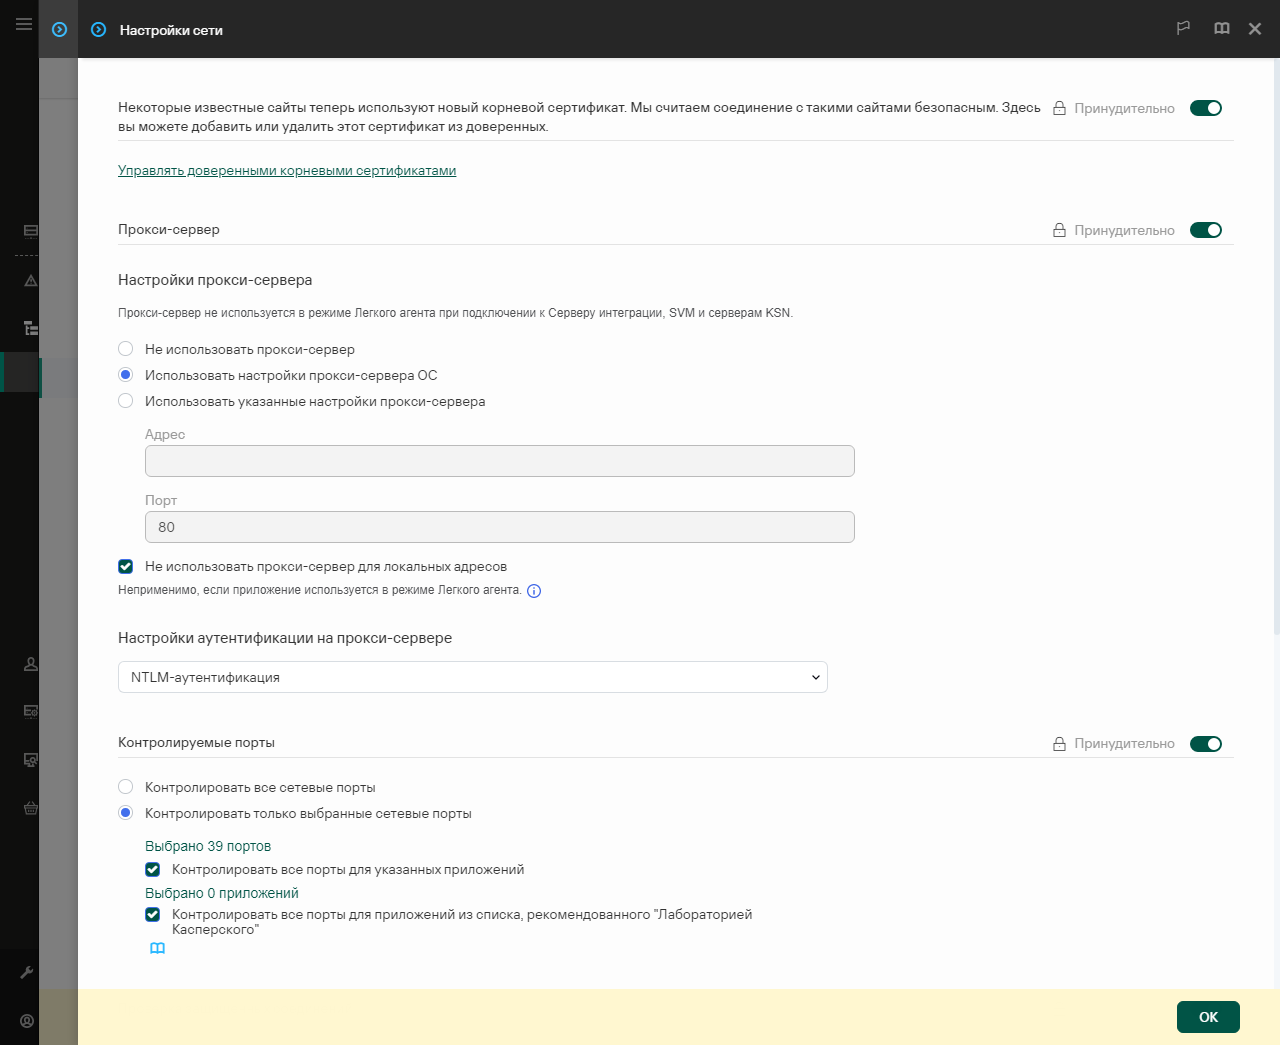The width and height of the screenshot is (1280, 1045).
Task: Open the basket icon in sidebar
Action: click(31, 808)
